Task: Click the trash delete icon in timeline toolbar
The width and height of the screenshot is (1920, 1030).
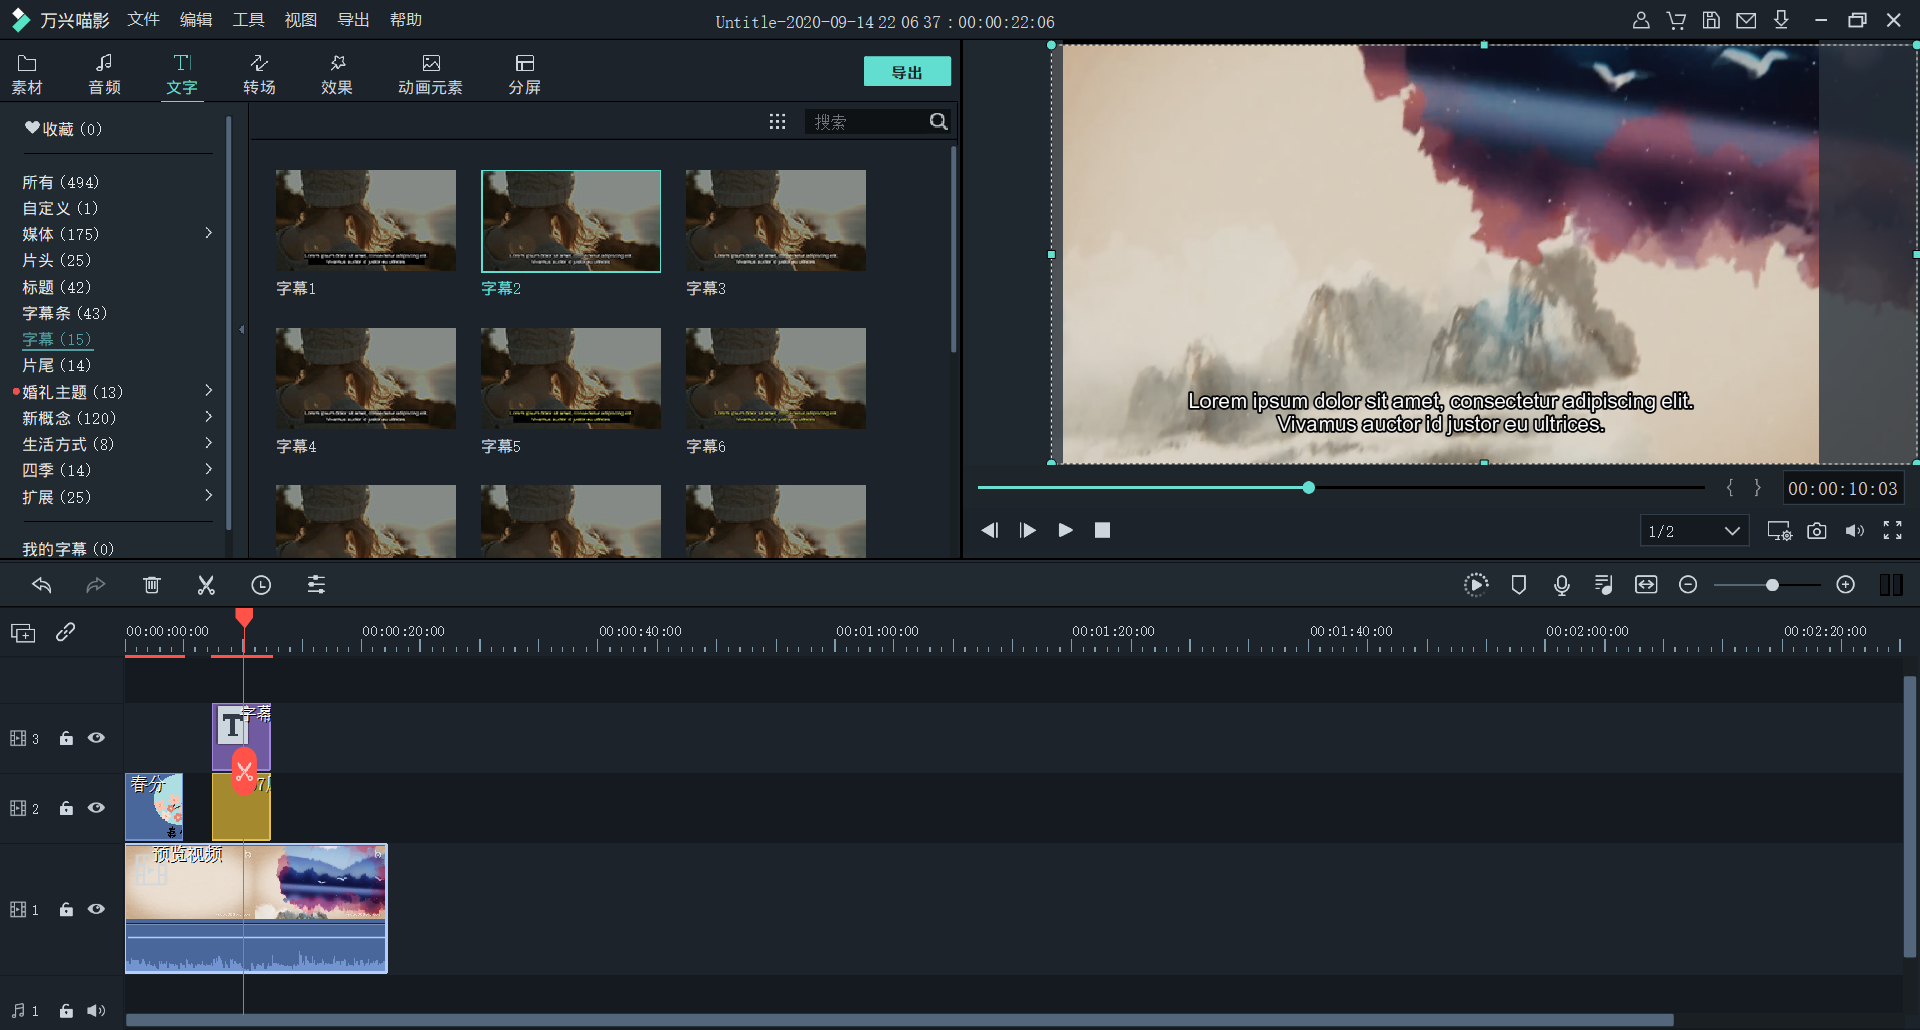Action: [152, 585]
